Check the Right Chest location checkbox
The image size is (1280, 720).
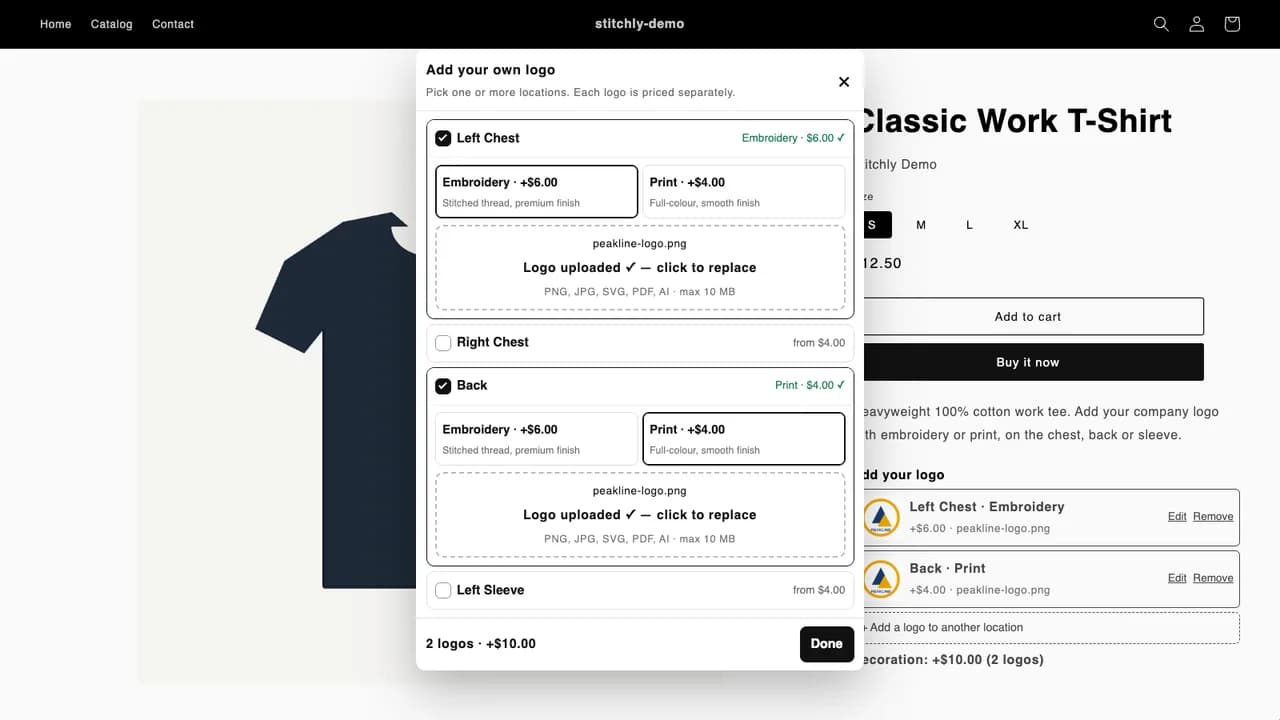443,343
